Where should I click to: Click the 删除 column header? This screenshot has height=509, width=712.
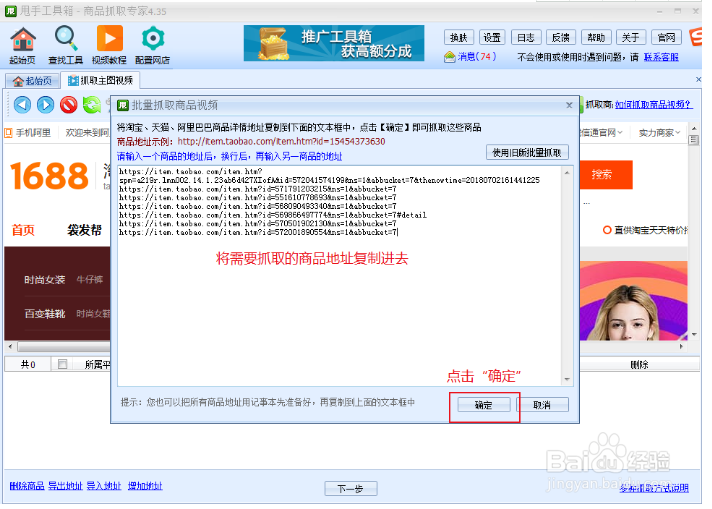640,364
